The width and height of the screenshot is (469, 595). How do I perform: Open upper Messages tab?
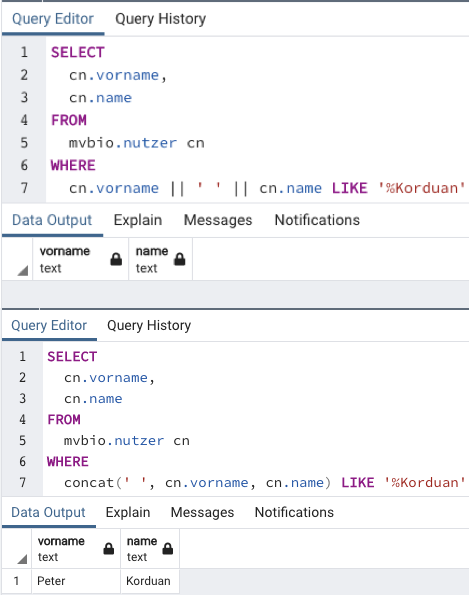coord(218,220)
